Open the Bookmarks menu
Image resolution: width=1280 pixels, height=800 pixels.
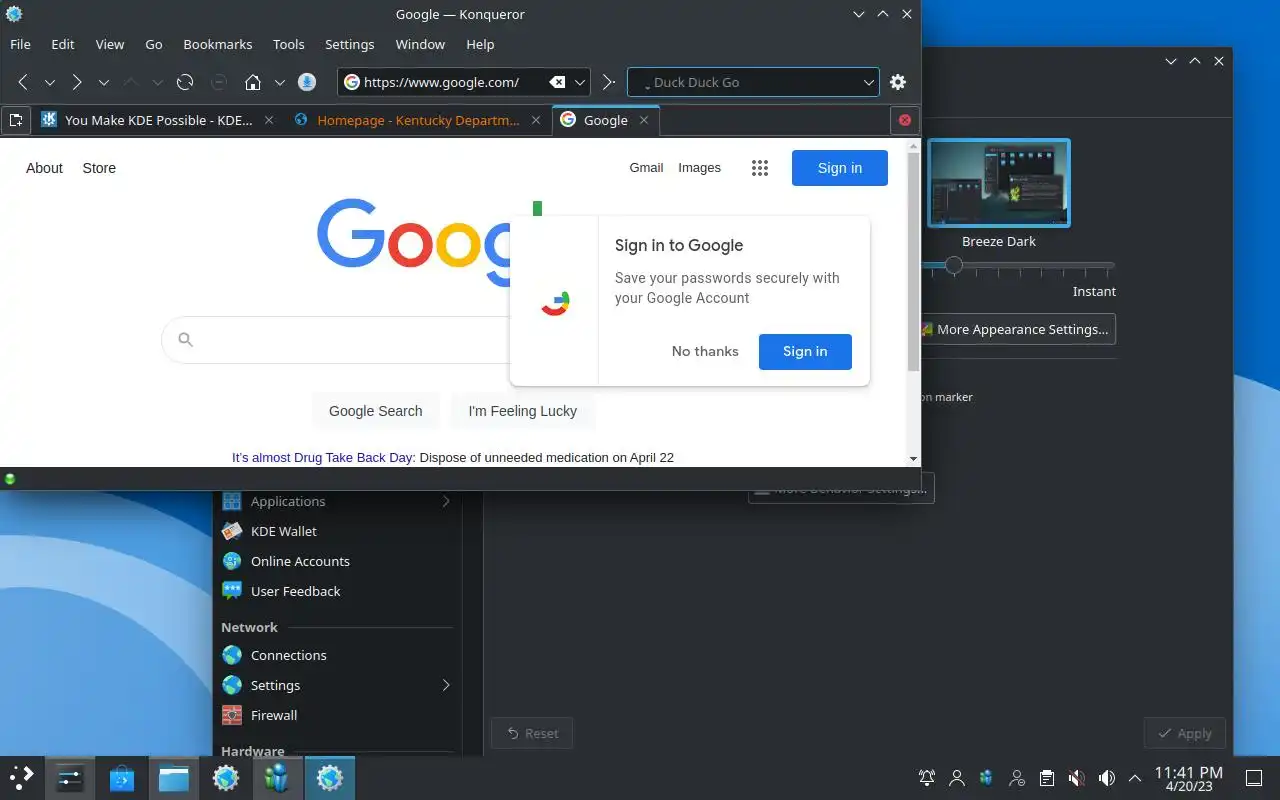(x=218, y=44)
